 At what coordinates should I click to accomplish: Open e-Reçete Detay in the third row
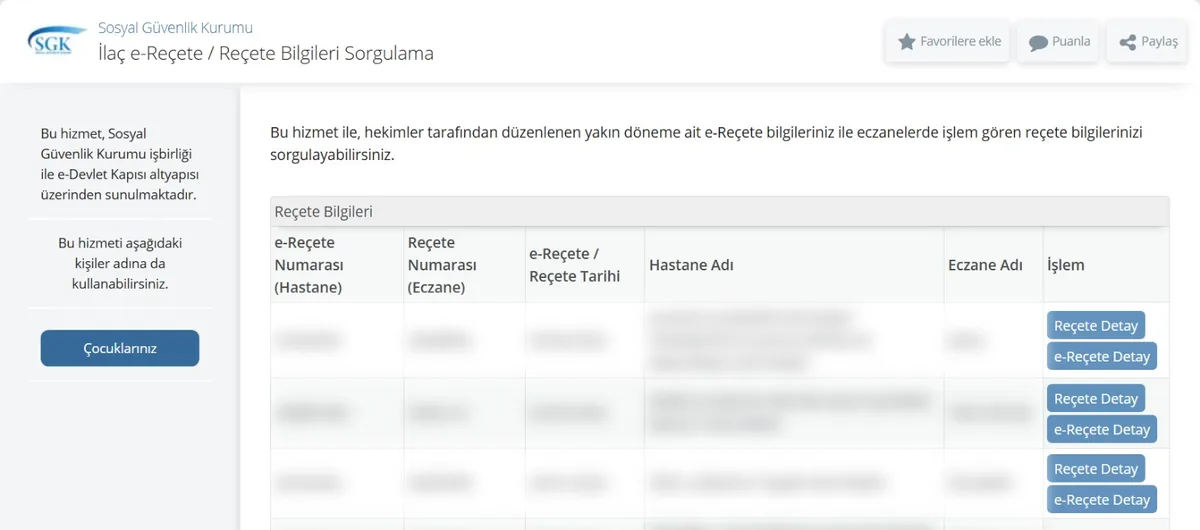pos(1102,499)
